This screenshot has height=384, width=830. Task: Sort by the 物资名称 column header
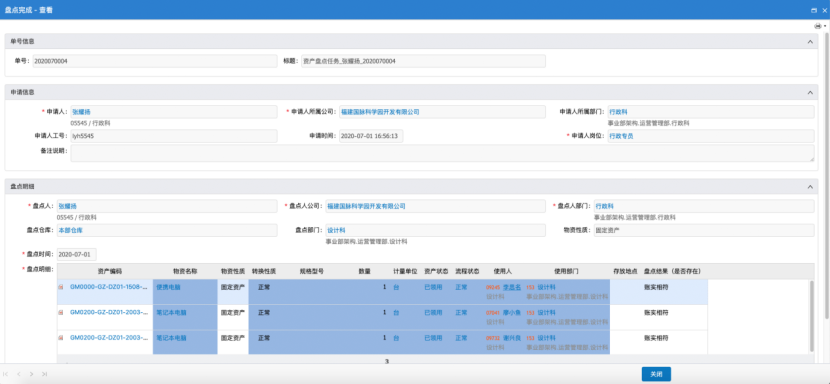point(185,271)
